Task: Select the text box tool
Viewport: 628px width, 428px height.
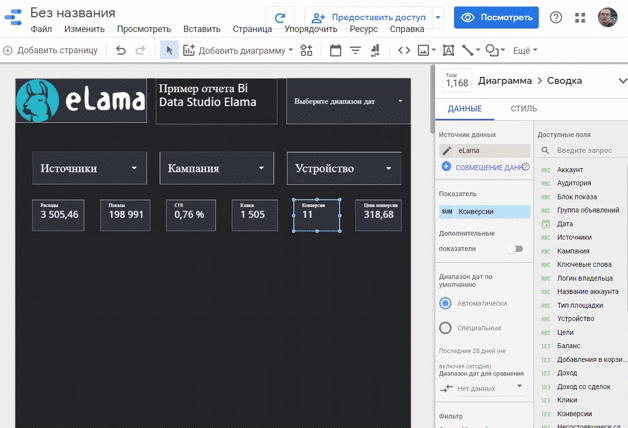Action: (448, 50)
